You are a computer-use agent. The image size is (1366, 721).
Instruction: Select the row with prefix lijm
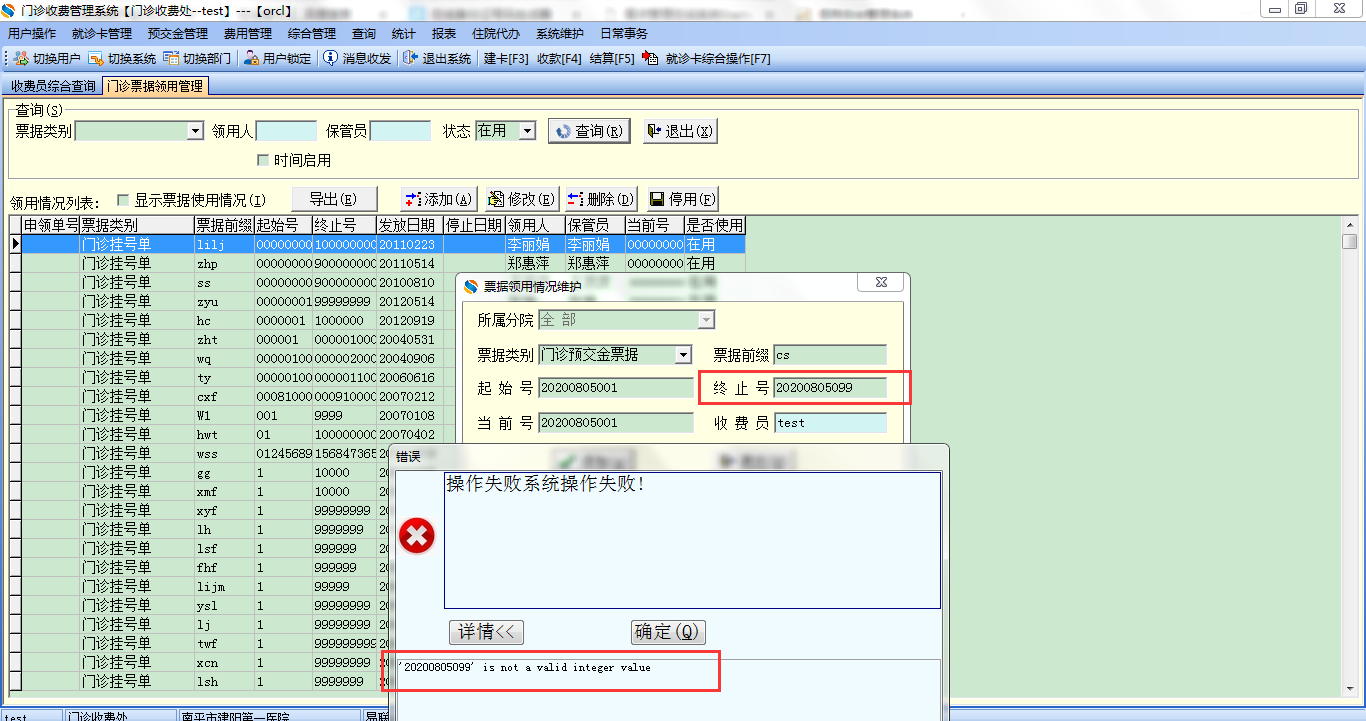pos(207,586)
